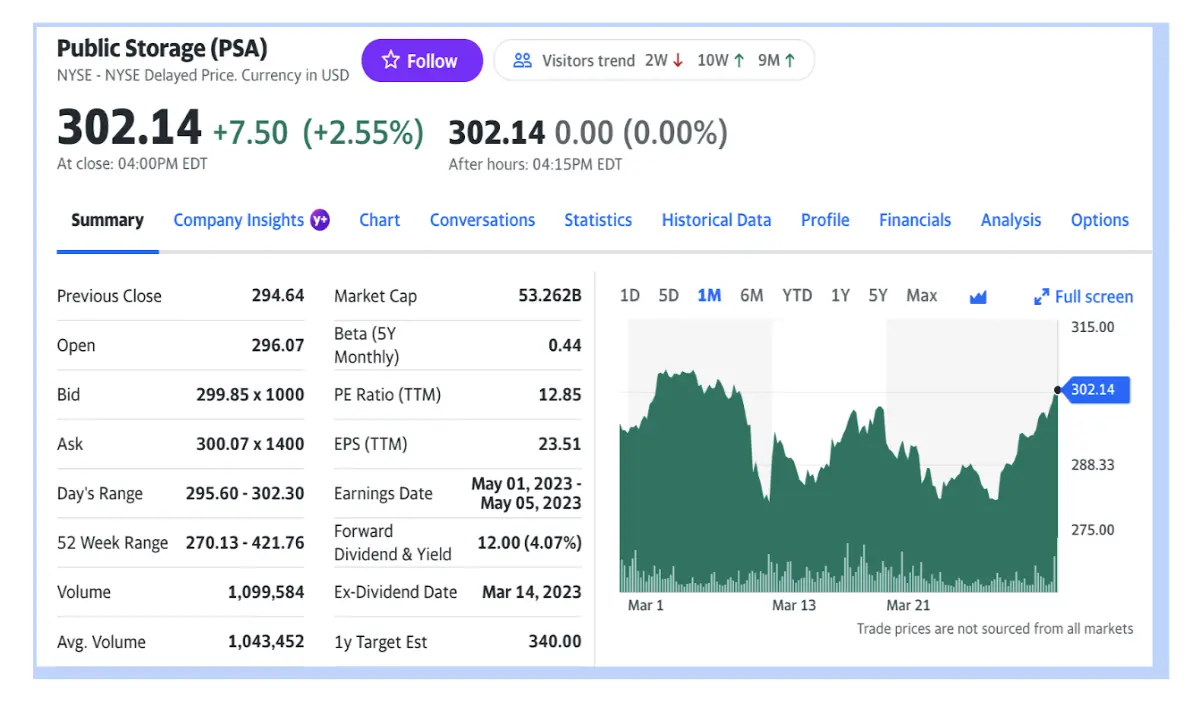Click the +7.50 price change text
The image size is (1200, 706).
pyautogui.click(x=250, y=132)
